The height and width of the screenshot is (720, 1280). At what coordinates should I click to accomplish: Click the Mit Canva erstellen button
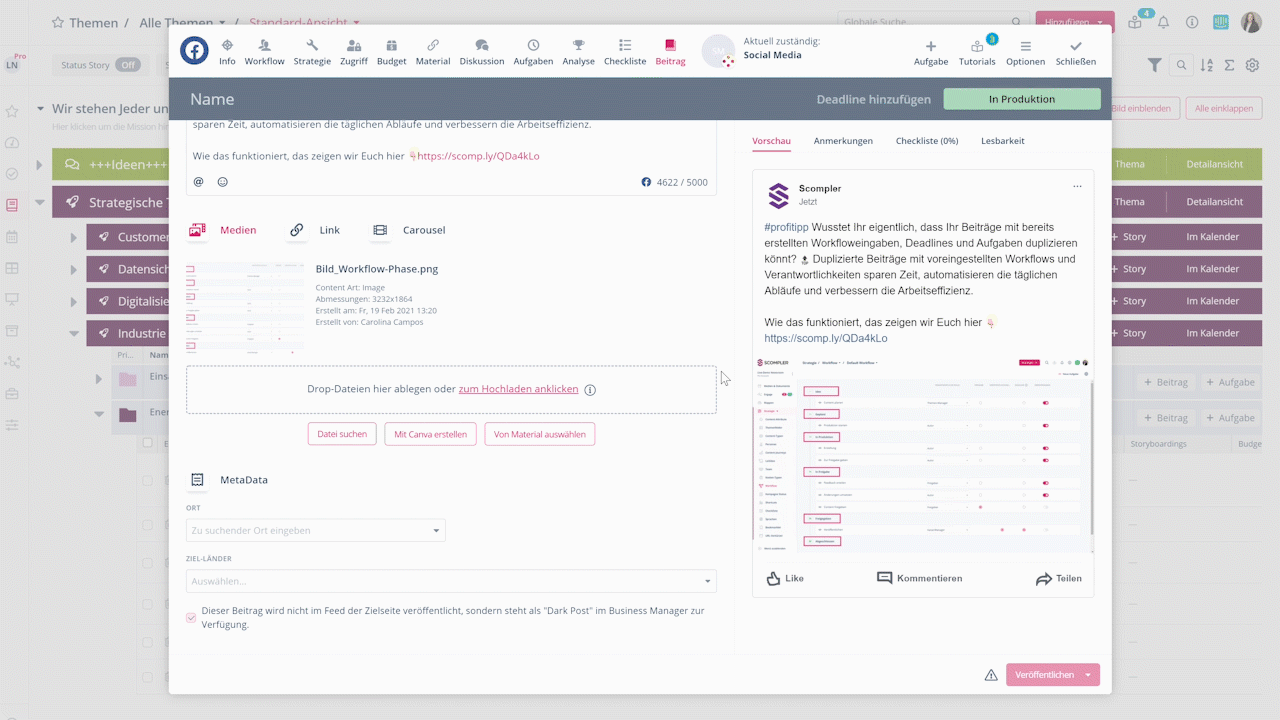tap(430, 434)
